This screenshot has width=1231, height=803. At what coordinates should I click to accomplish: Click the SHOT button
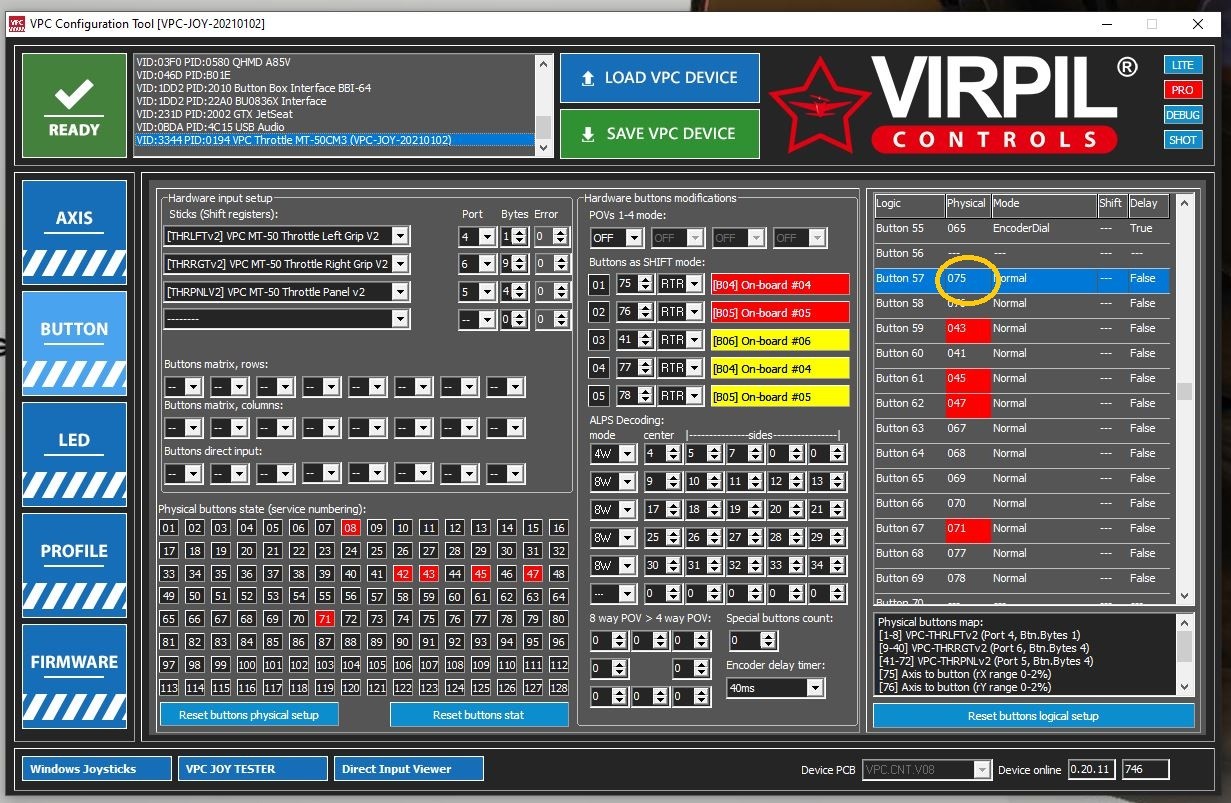click(1183, 140)
